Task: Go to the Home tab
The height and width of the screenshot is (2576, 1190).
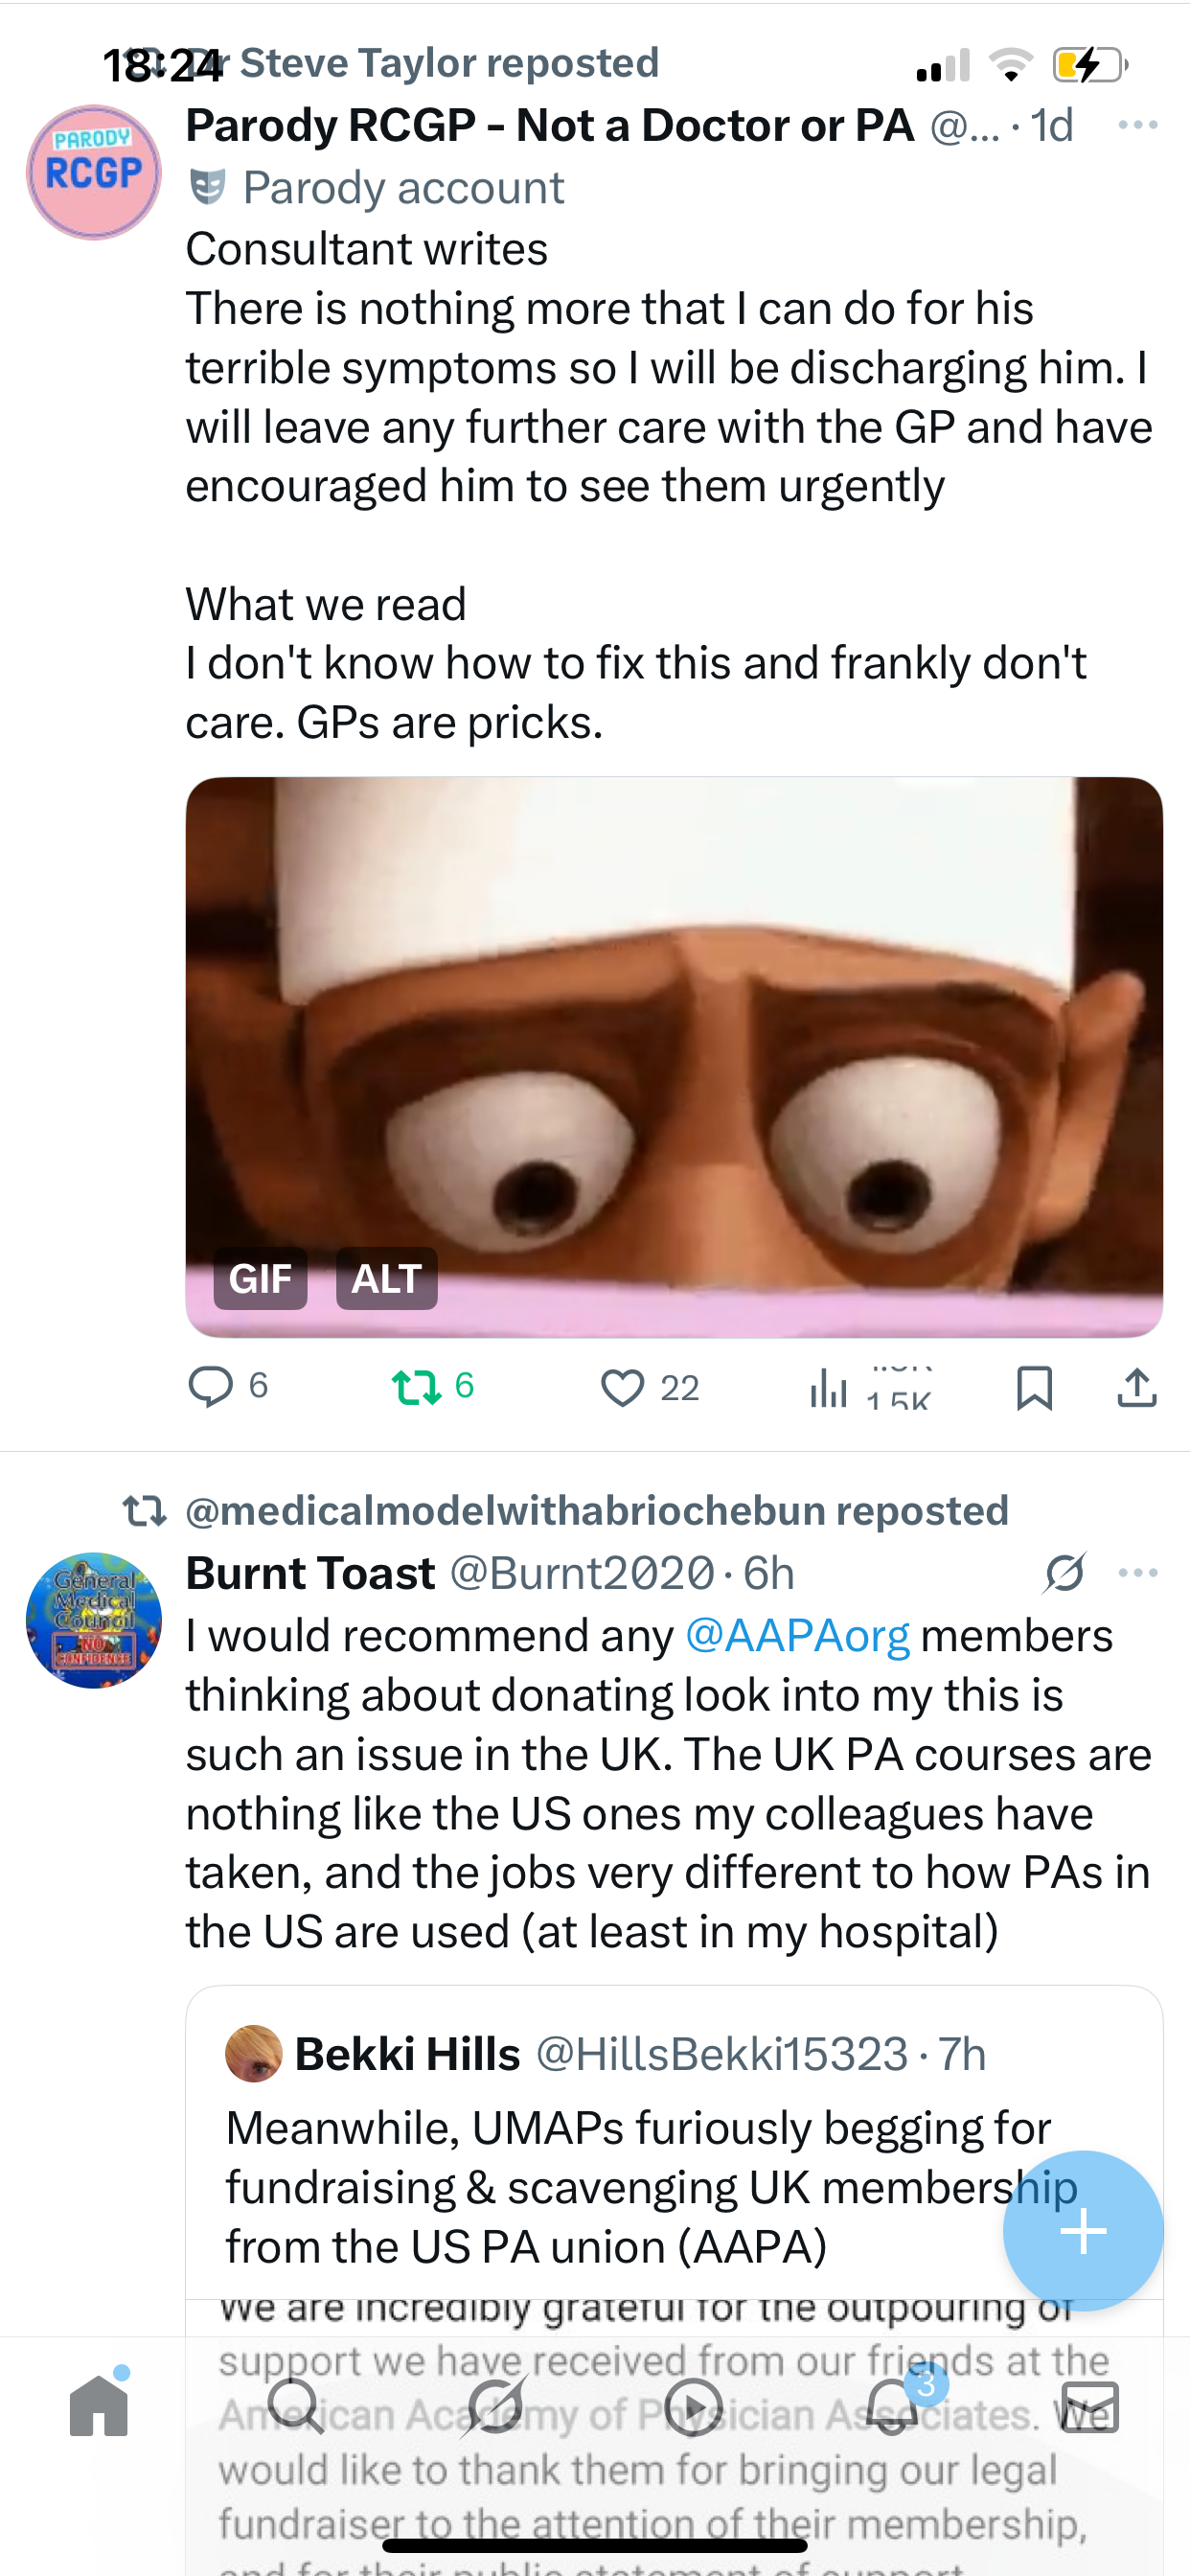Action: click(99, 2406)
